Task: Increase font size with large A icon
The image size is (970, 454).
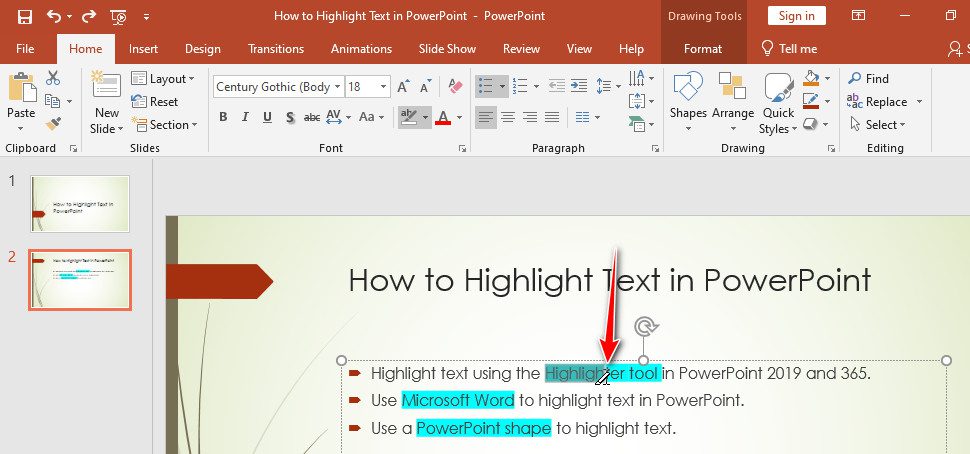Action: pyautogui.click(x=403, y=87)
